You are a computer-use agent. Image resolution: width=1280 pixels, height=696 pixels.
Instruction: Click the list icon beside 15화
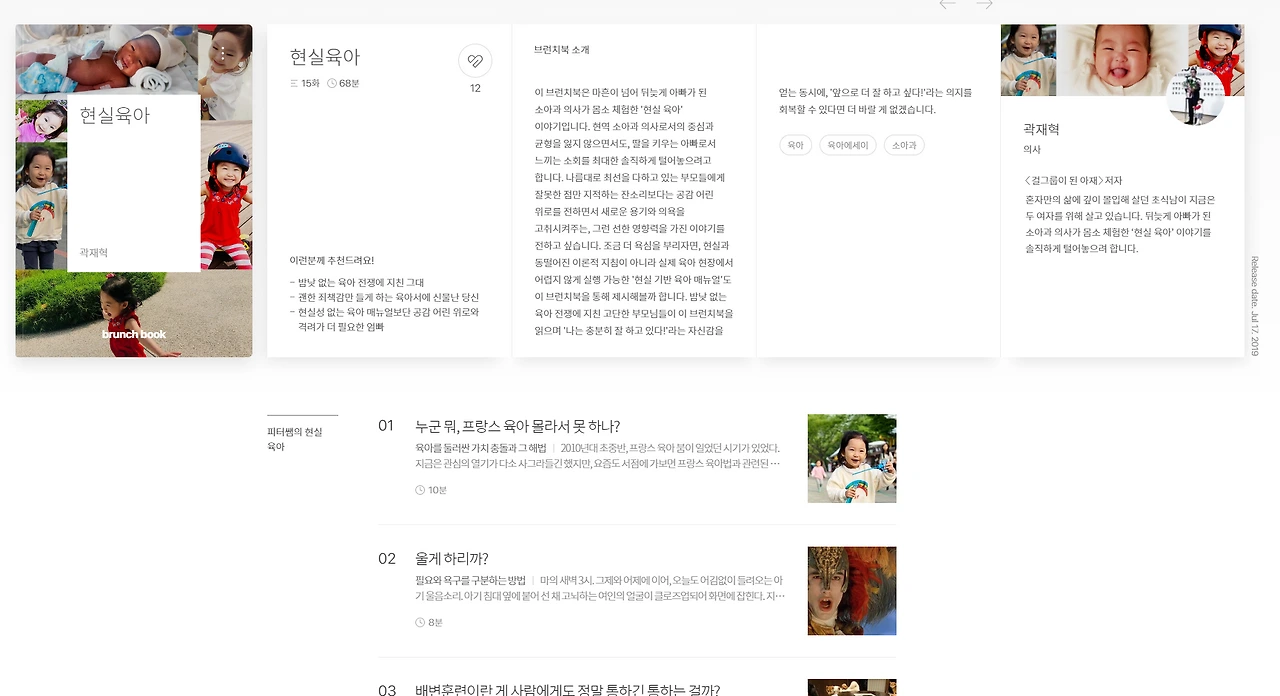[x=294, y=83]
